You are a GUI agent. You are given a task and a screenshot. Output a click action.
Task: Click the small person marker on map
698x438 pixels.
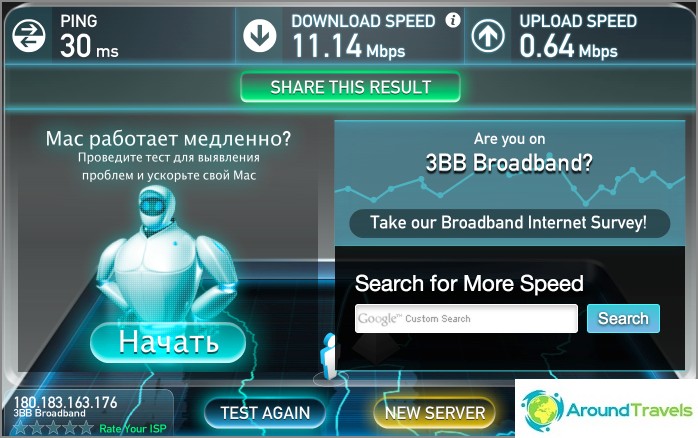[x=329, y=356]
